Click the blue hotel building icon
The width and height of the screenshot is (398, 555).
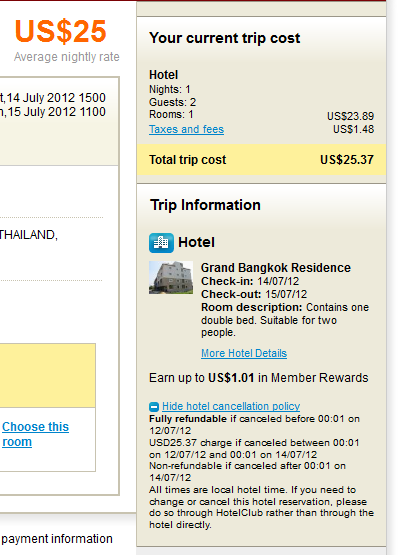click(x=161, y=243)
